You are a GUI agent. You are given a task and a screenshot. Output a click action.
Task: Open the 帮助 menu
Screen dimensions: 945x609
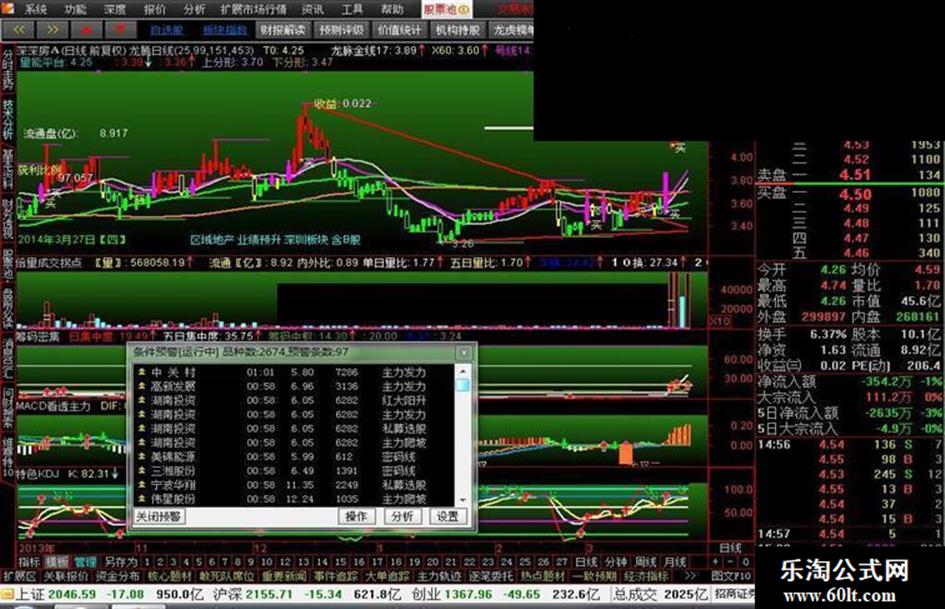392,9
